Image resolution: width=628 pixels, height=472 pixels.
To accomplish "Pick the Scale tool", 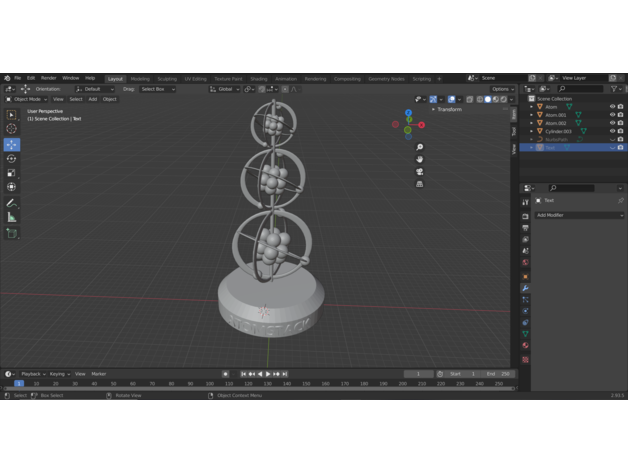I will (x=12, y=172).
